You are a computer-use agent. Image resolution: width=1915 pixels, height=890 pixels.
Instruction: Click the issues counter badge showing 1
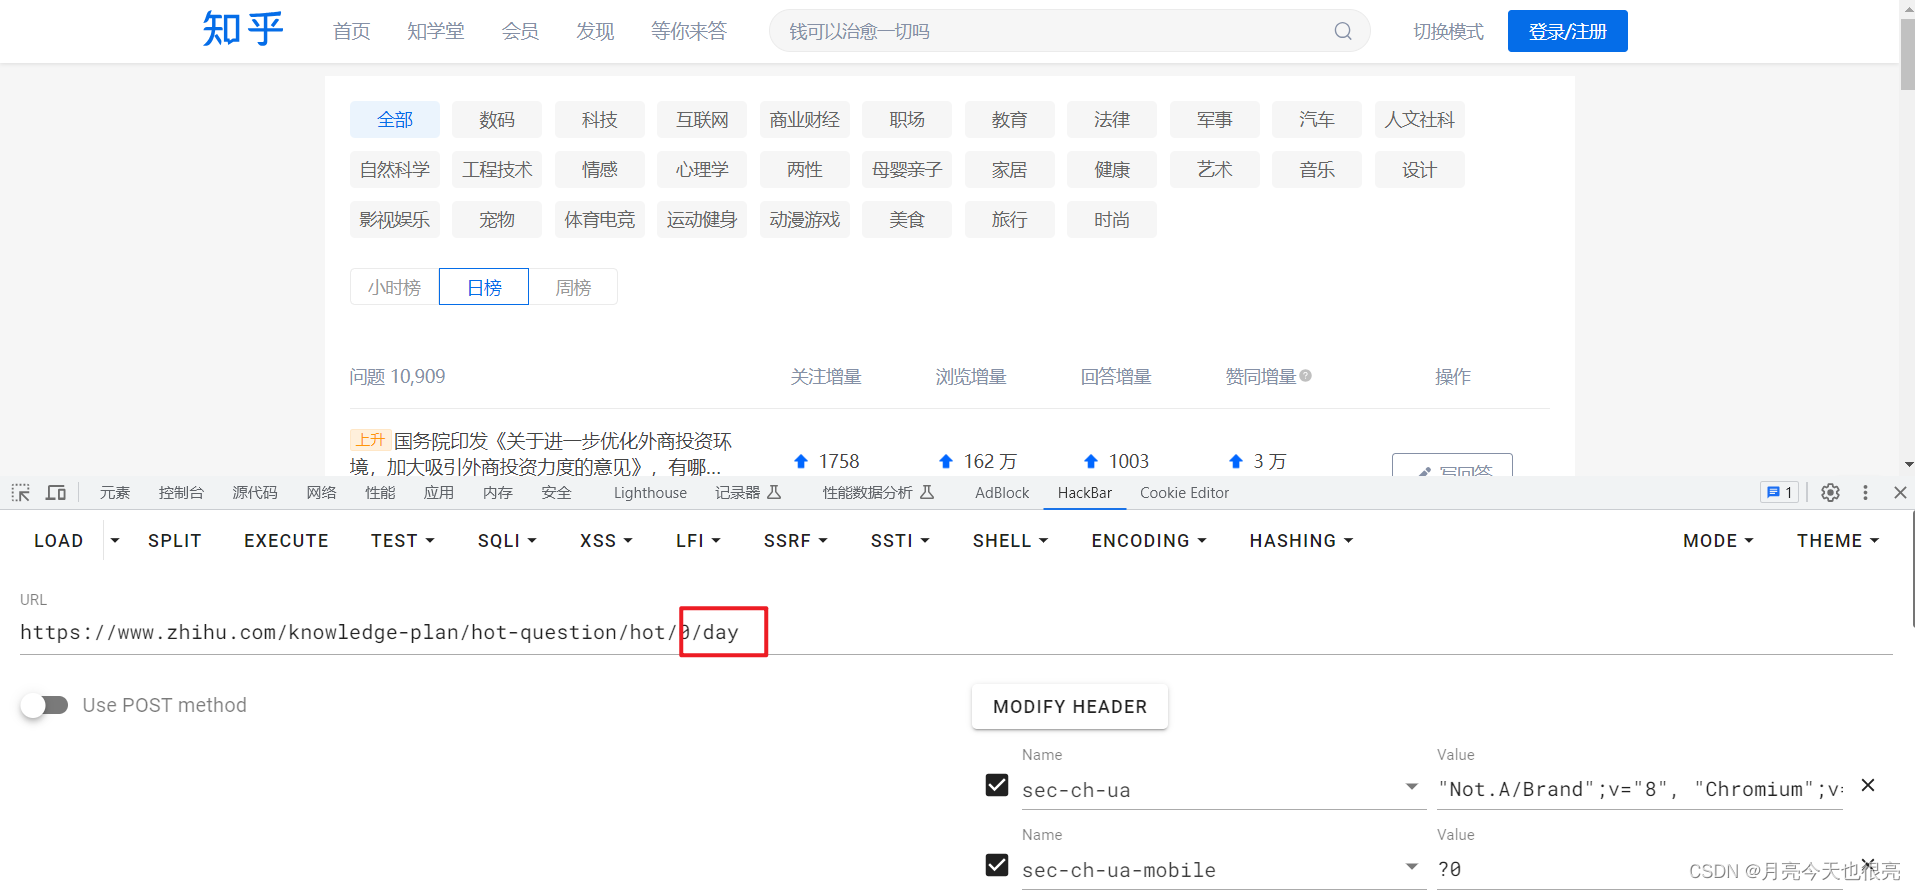click(1779, 492)
